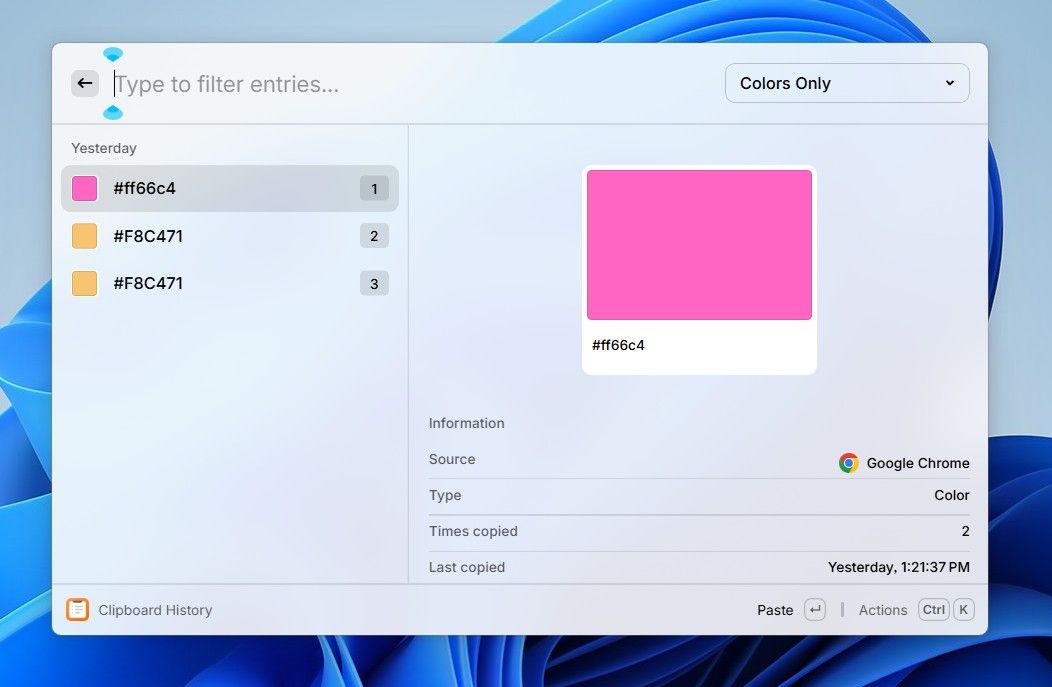This screenshot has height=687, width=1052.
Task: Click the Clipboard History icon in the footer
Action: pos(78,609)
